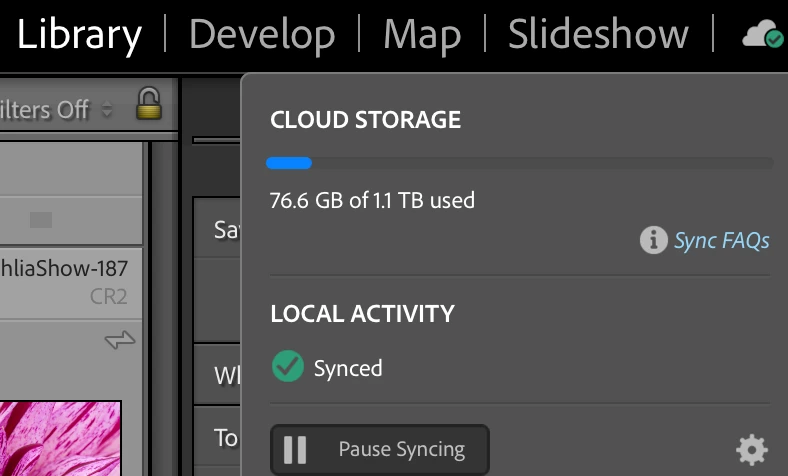Select the pink dahlia photo thumbnail
Screen dimensions: 788x476
pyautogui.click(x=60, y=438)
